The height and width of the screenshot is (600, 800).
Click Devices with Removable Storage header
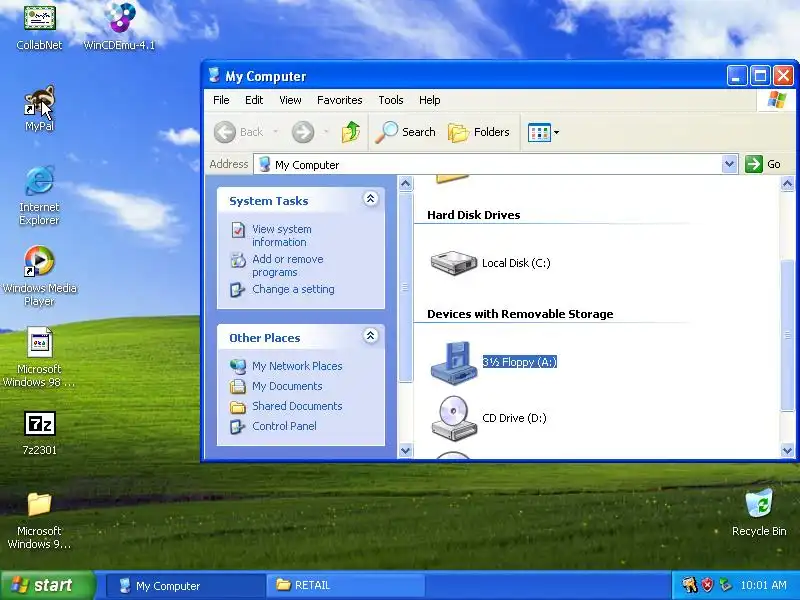click(x=520, y=314)
